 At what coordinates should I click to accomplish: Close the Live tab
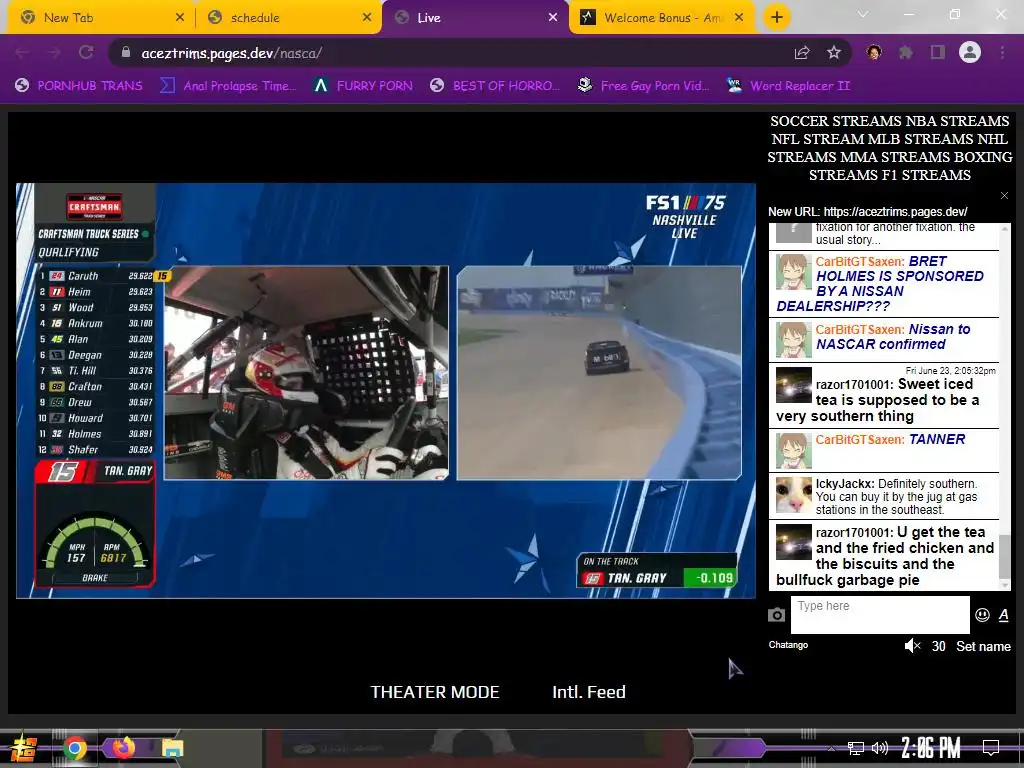(553, 18)
